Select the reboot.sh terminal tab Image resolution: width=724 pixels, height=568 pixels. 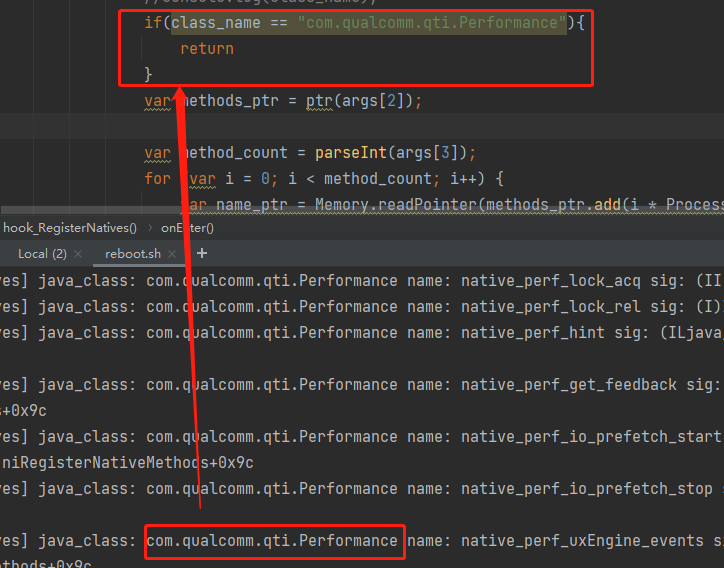coord(133,254)
